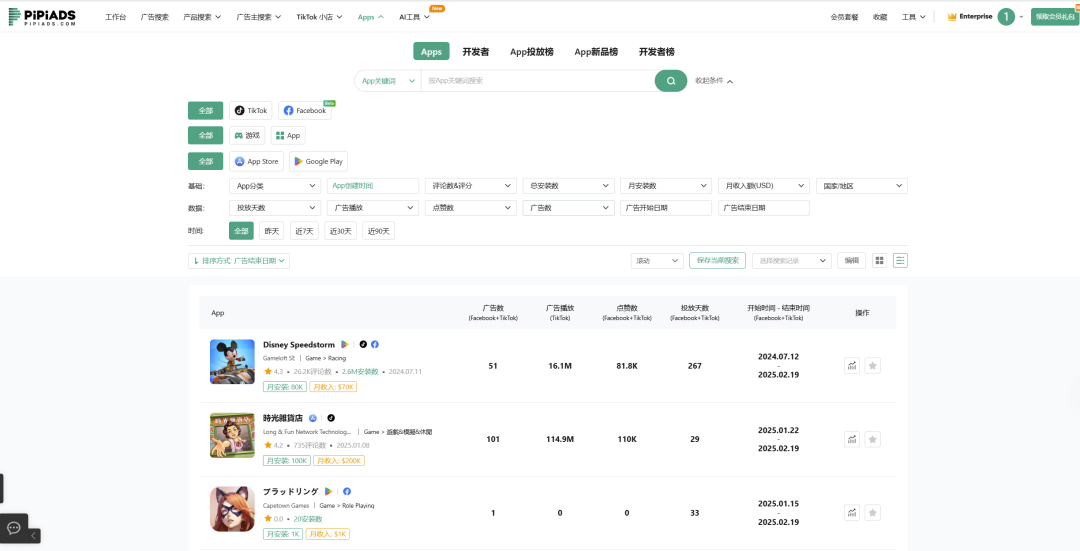Open TikTok 小店 navigation menu
Screen dimensions: 1080x551
click(319, 17)
